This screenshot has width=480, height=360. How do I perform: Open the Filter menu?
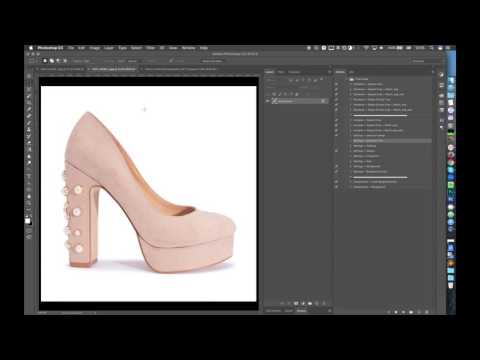(x=150, y=48)
